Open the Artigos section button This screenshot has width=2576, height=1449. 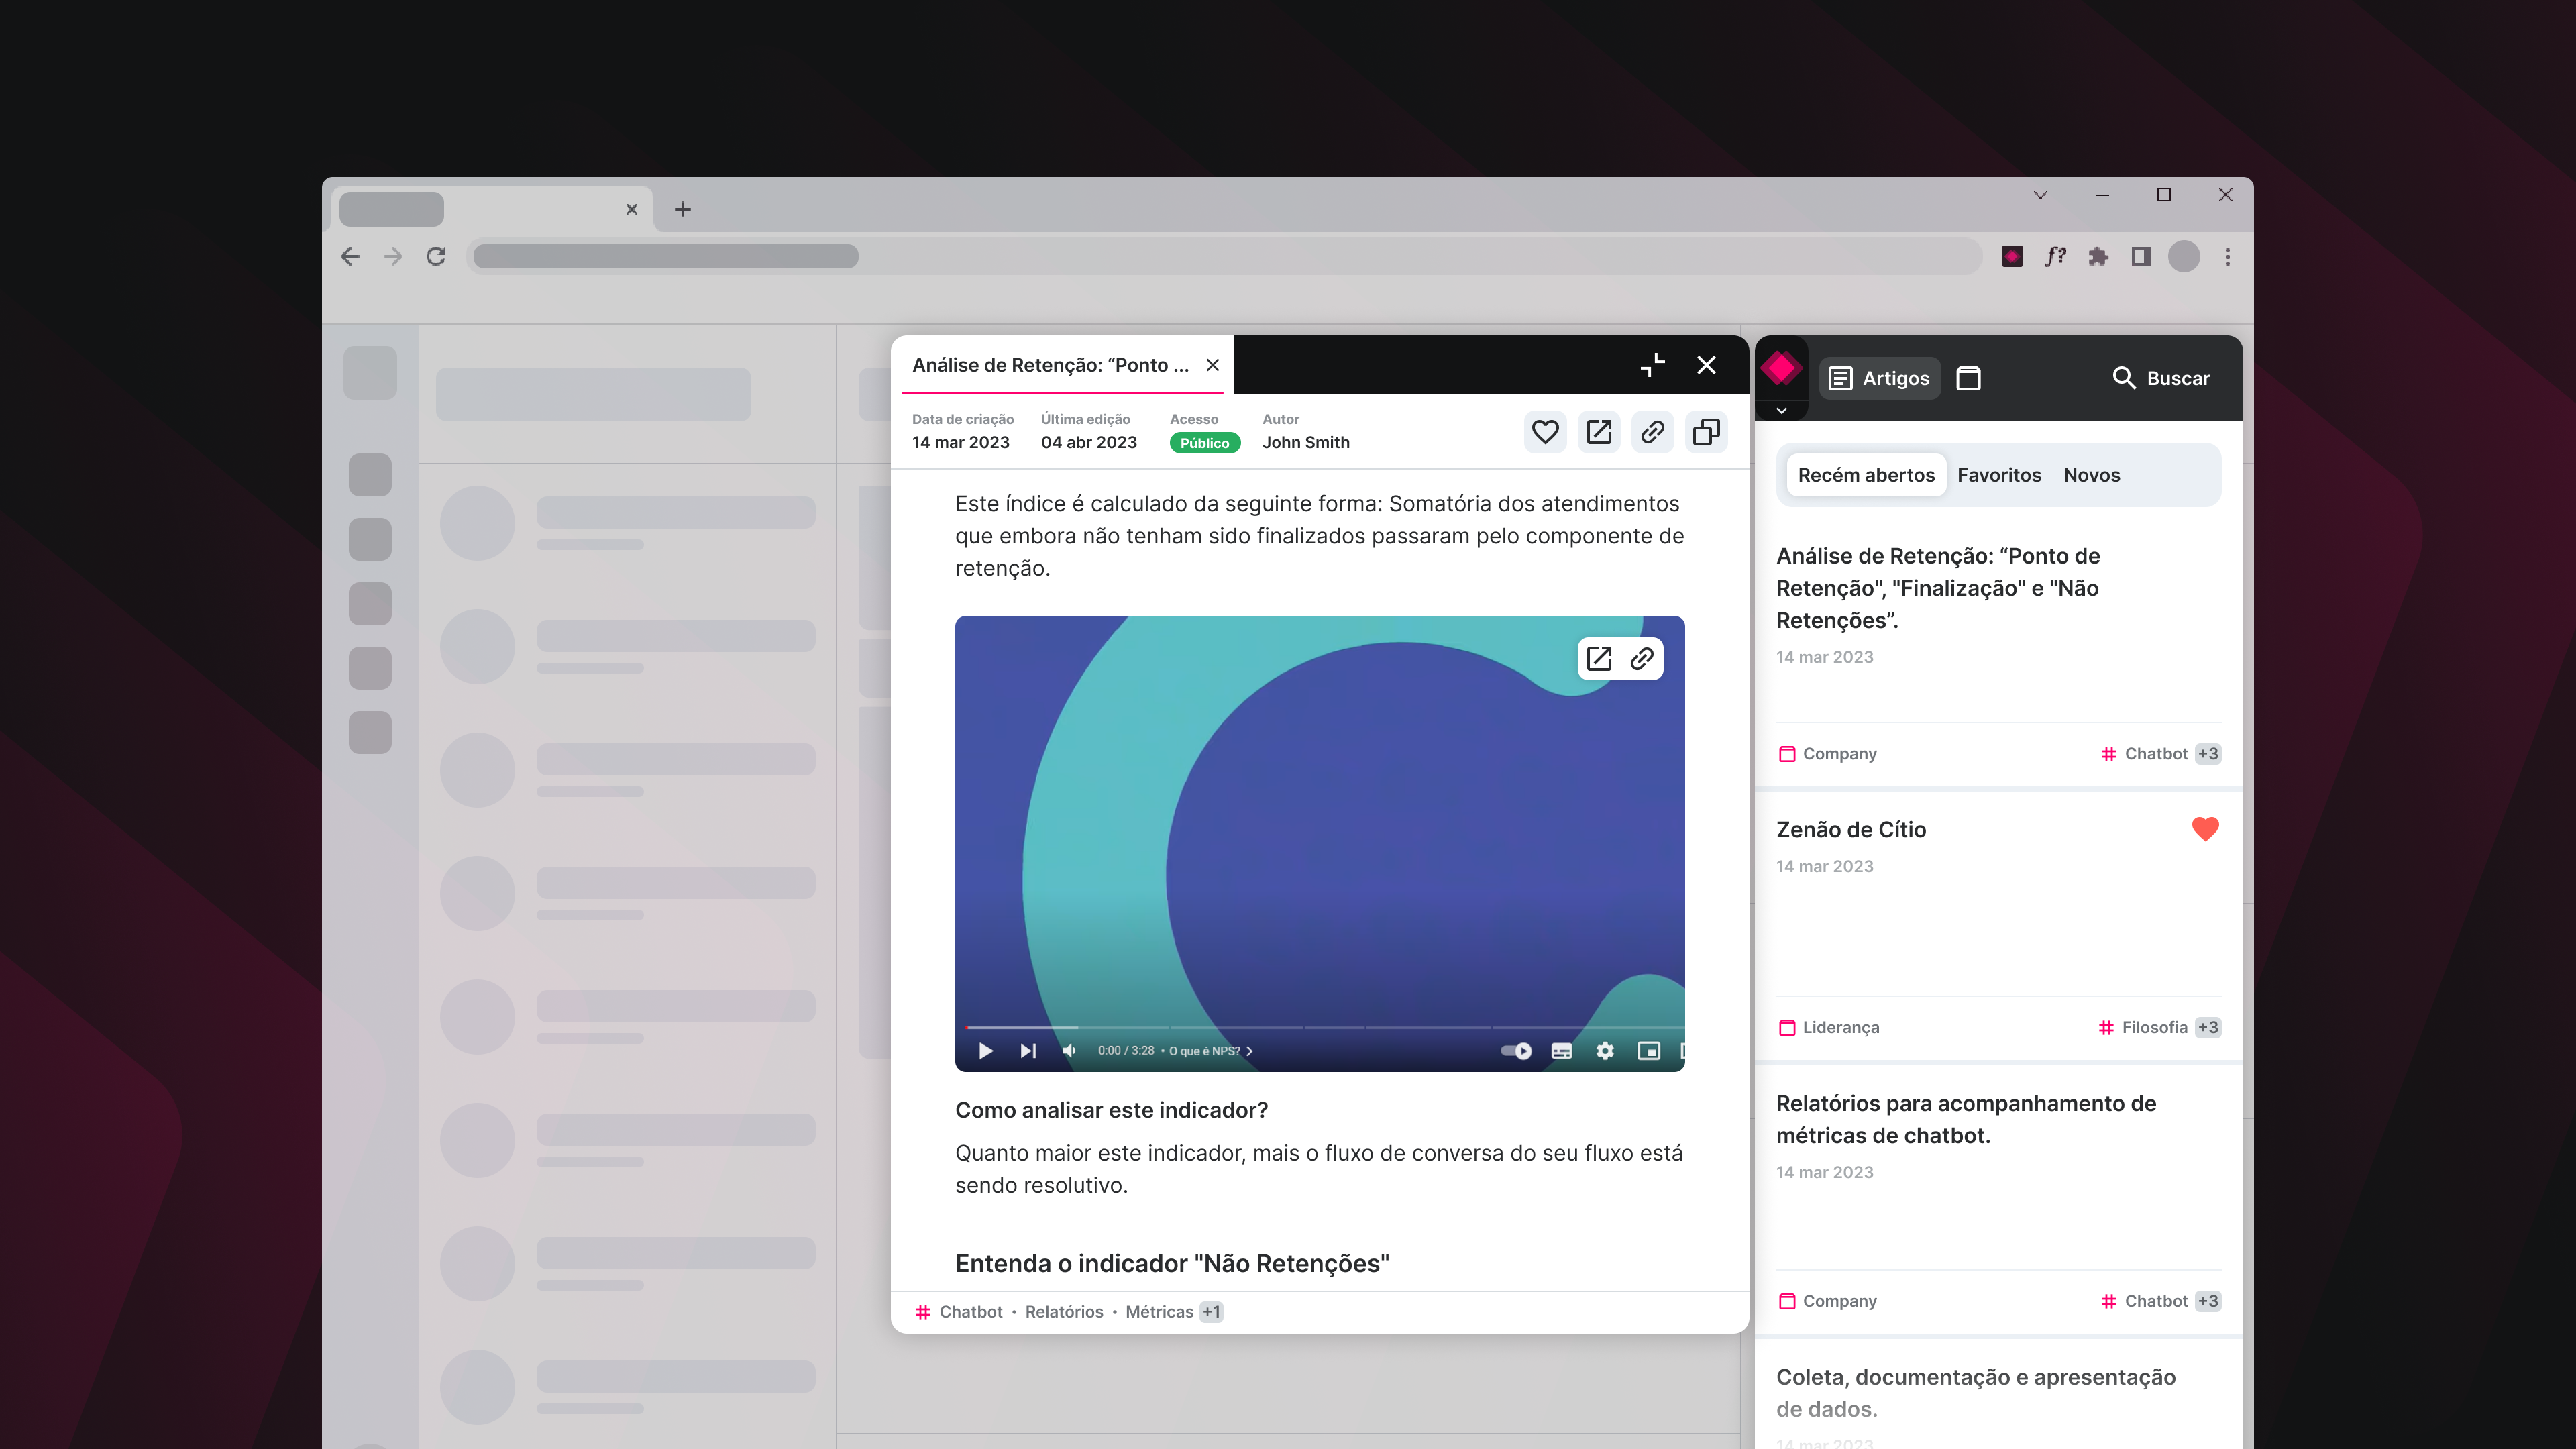1879,378
